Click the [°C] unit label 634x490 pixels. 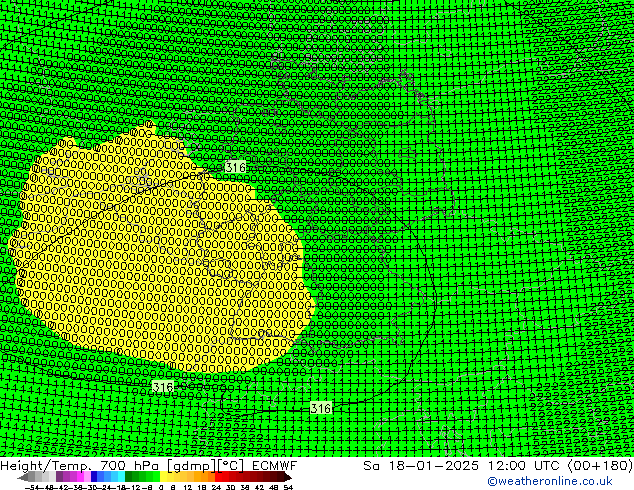click(231, 466)
